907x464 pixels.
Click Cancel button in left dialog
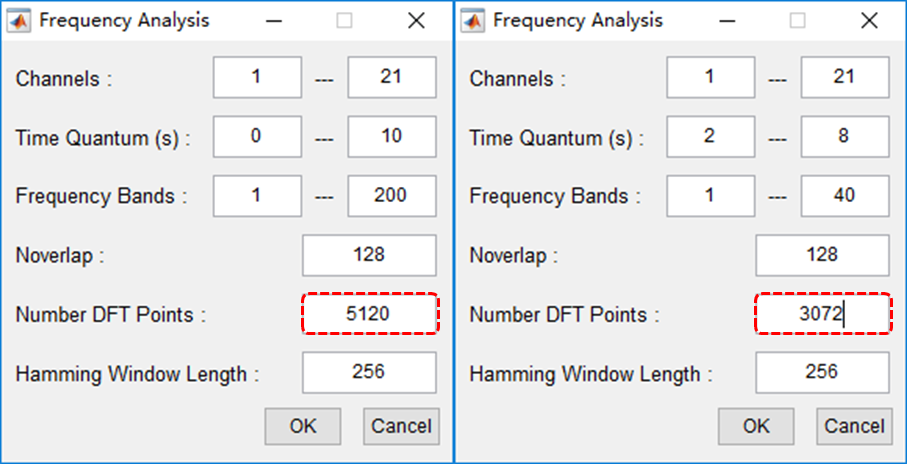(400, 426)
